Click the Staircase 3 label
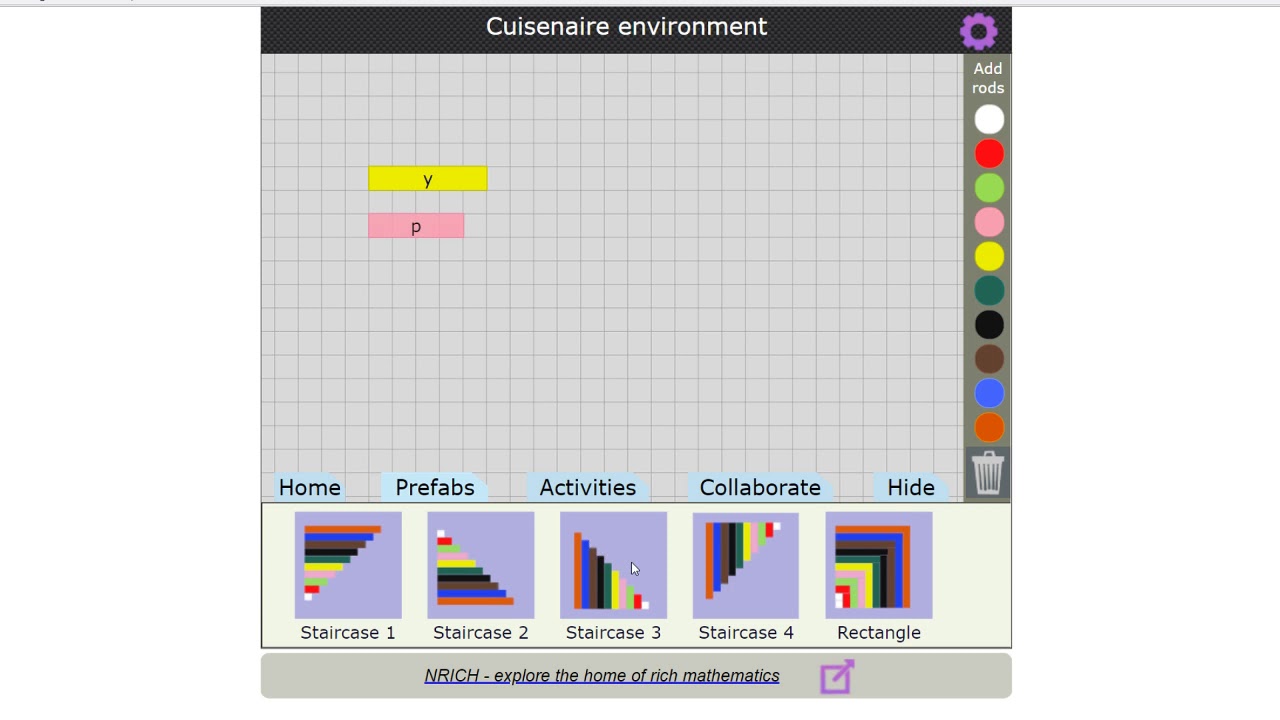Screen dimensions: 1280x720 point(613,632)
